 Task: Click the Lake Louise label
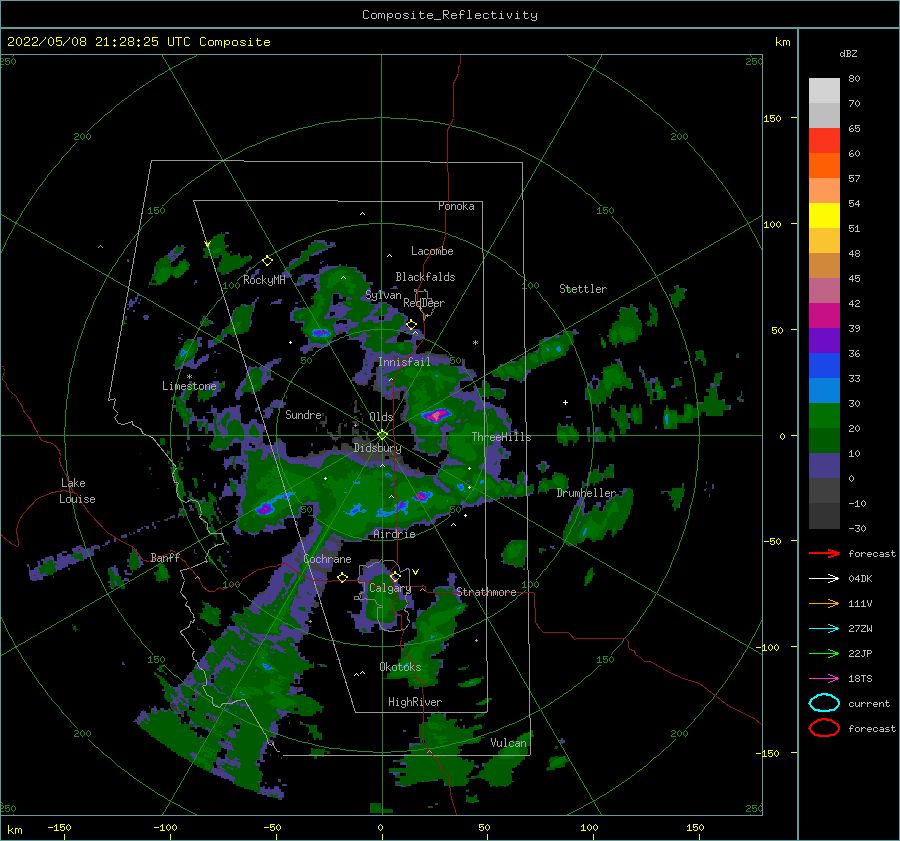(x=77, y=491)
